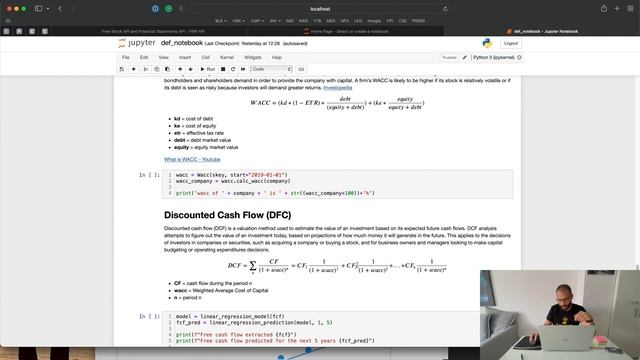Open the YTB bookmark
The image size is (640, 360).
tap(317, 21)
